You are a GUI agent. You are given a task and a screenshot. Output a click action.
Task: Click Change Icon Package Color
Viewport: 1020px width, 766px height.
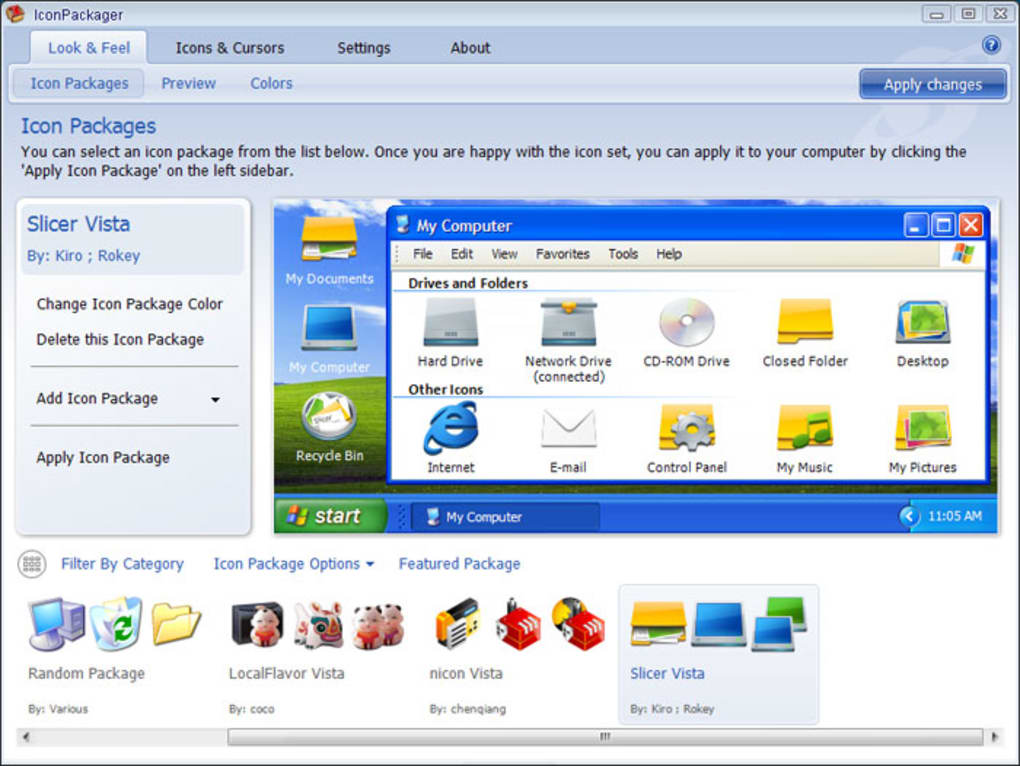click(128, 304)
